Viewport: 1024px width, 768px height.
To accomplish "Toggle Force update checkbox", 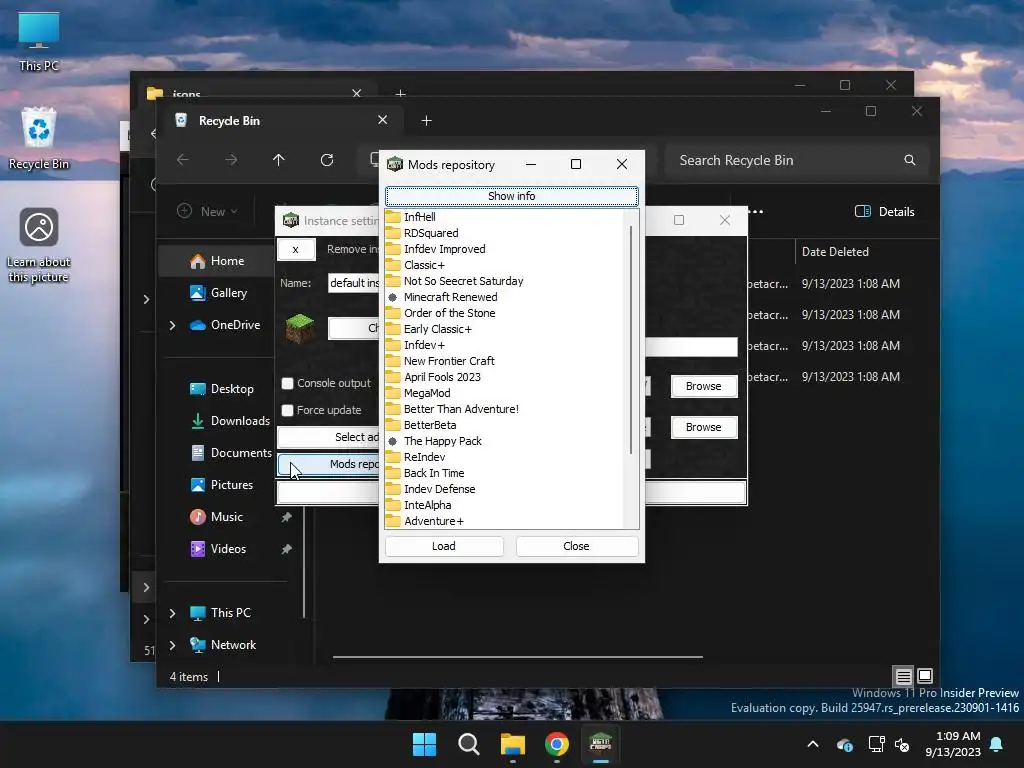I will pos(287,410).
